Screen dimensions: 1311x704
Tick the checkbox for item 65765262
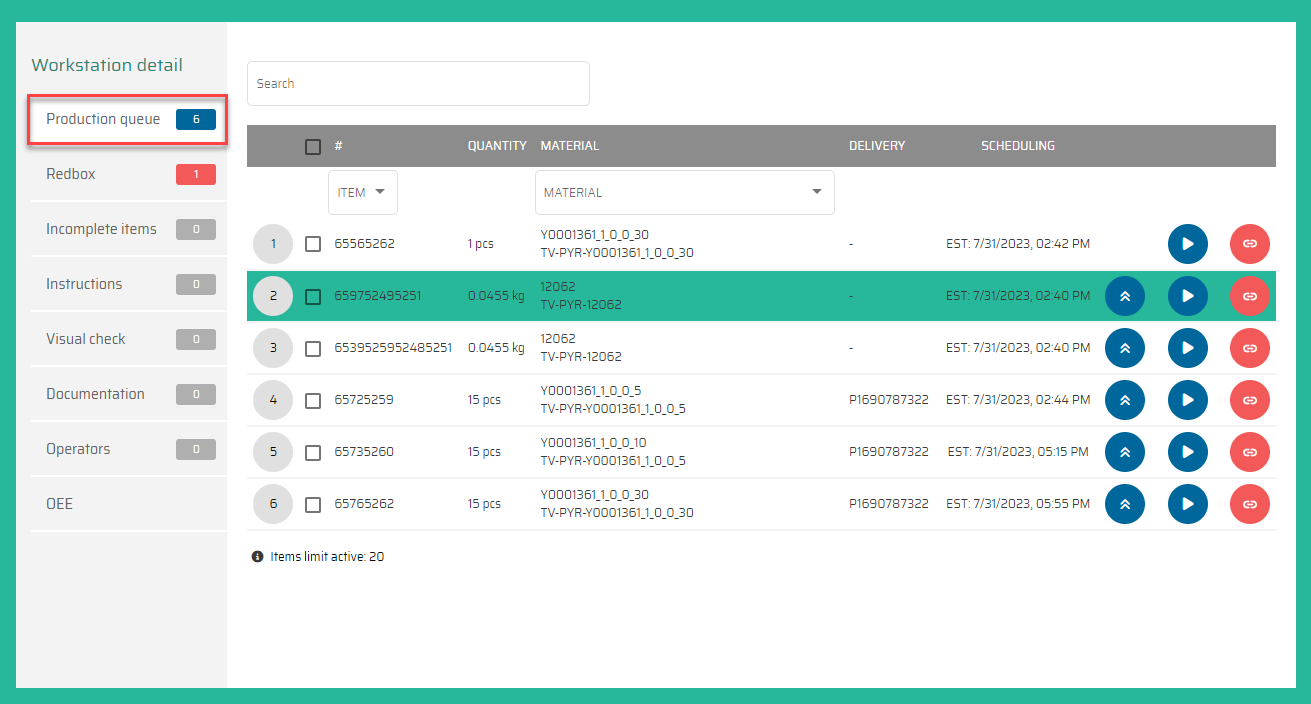click(x=313, y=504)
